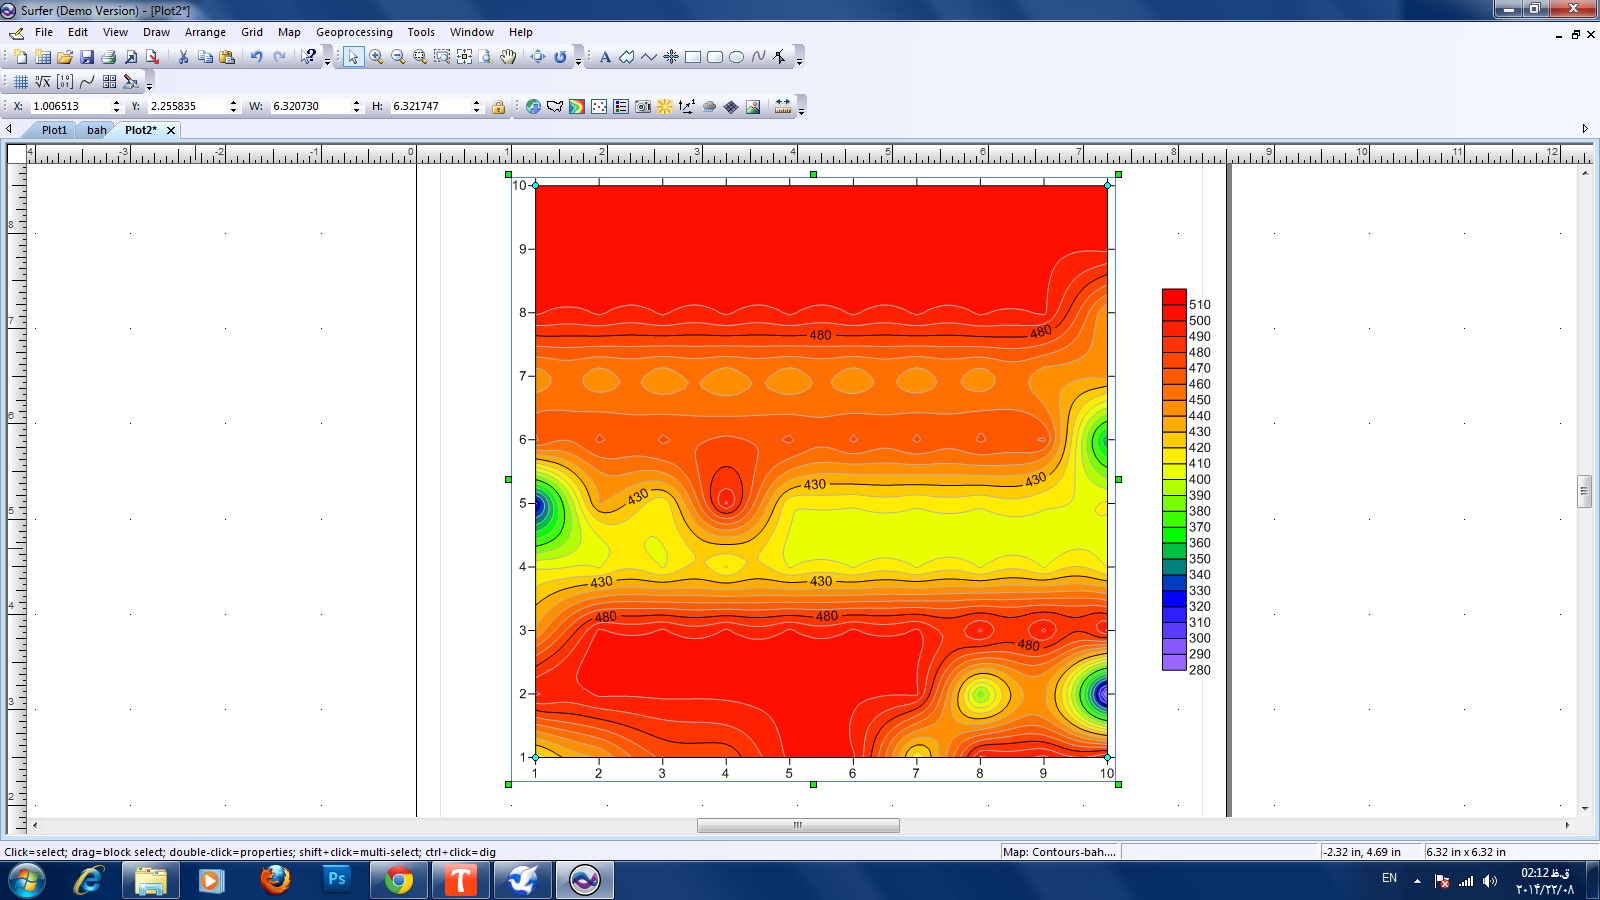Activate the Select arrow pointer tool
The image size is (1600, 900).
353,57
